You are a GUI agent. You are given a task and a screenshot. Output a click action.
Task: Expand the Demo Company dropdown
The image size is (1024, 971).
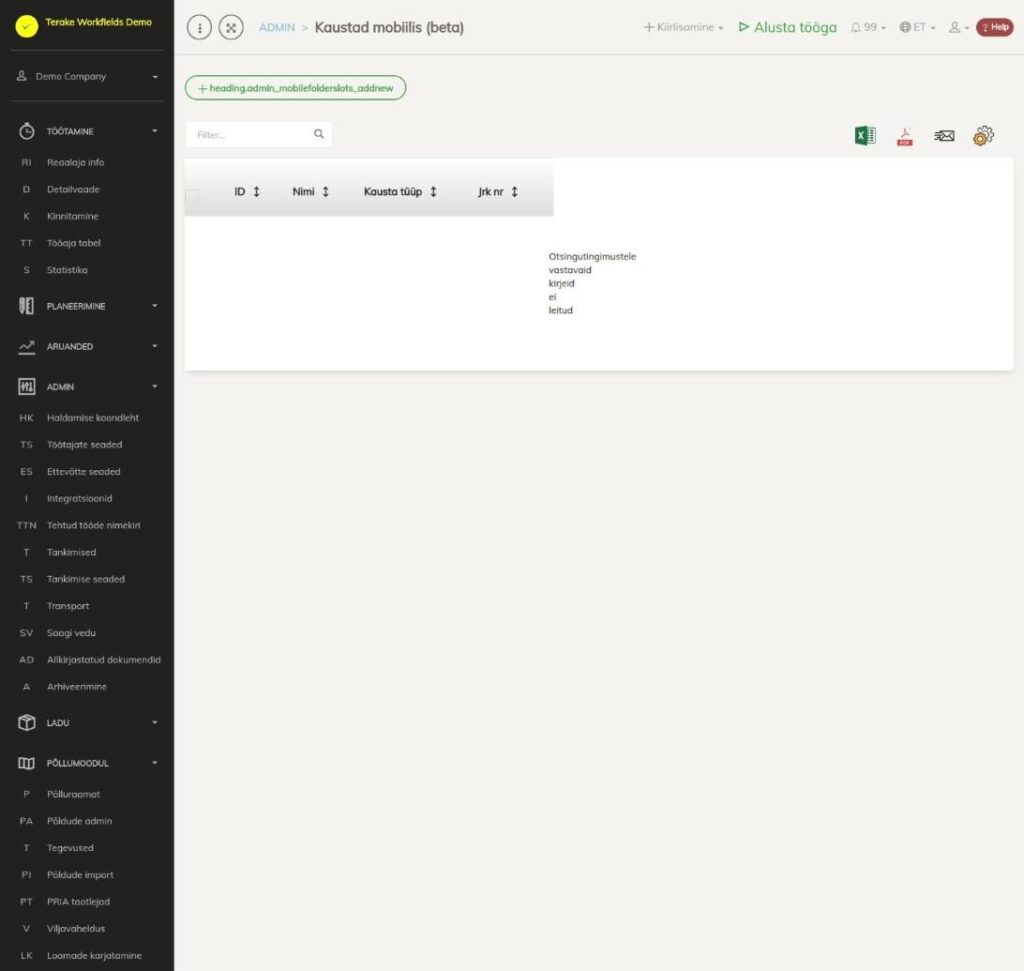click(x=88, y=76)
